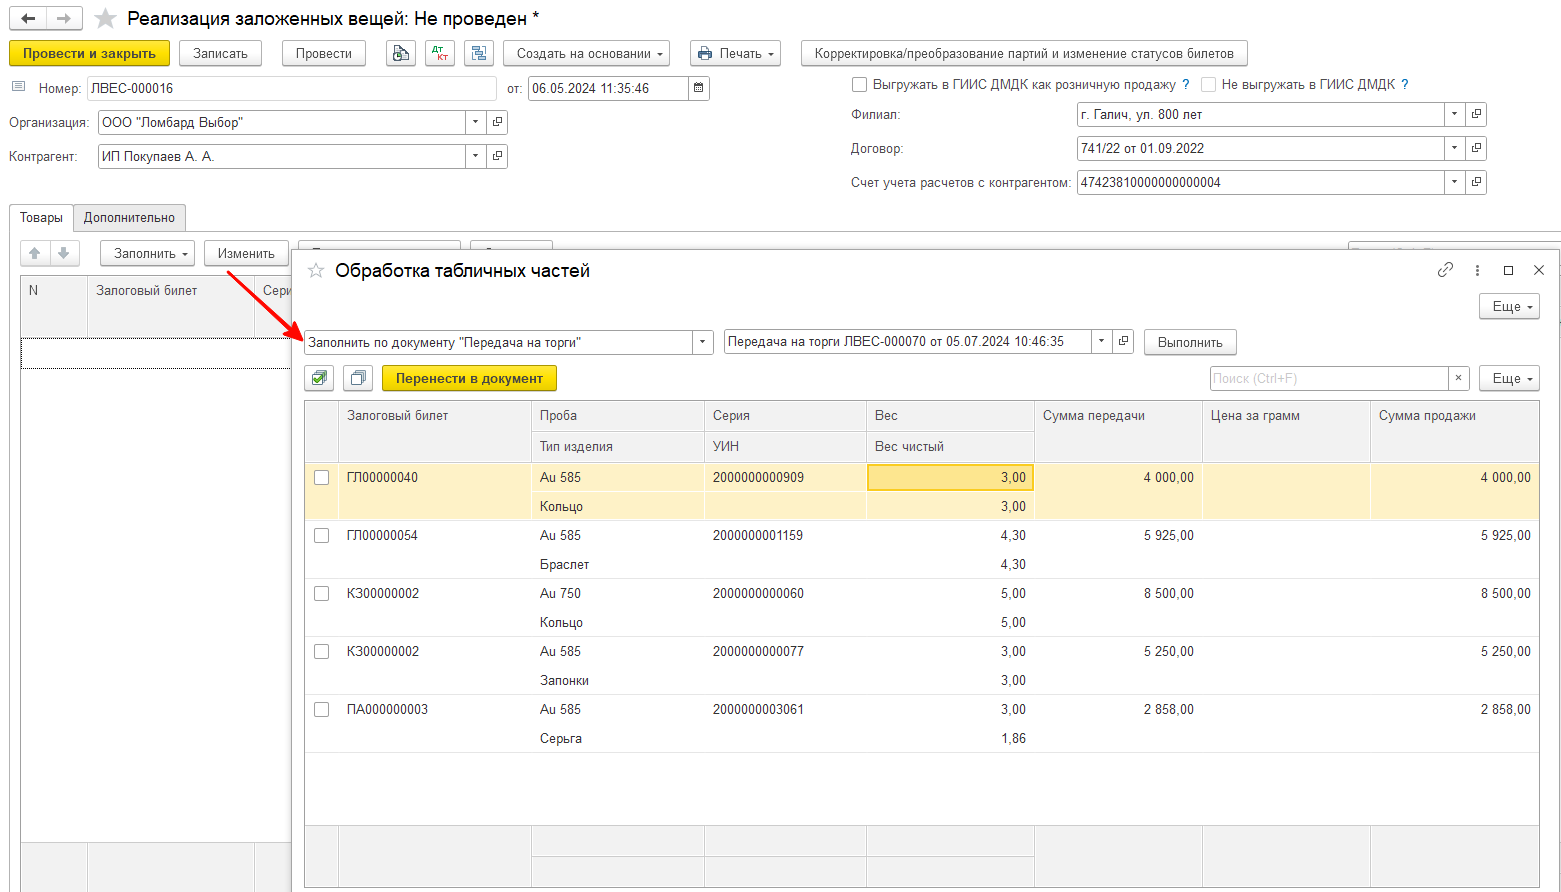Move row down with the down arrow icon
Image resolution: width=1561 pixels, height=892 pixels.
point(63,253)
